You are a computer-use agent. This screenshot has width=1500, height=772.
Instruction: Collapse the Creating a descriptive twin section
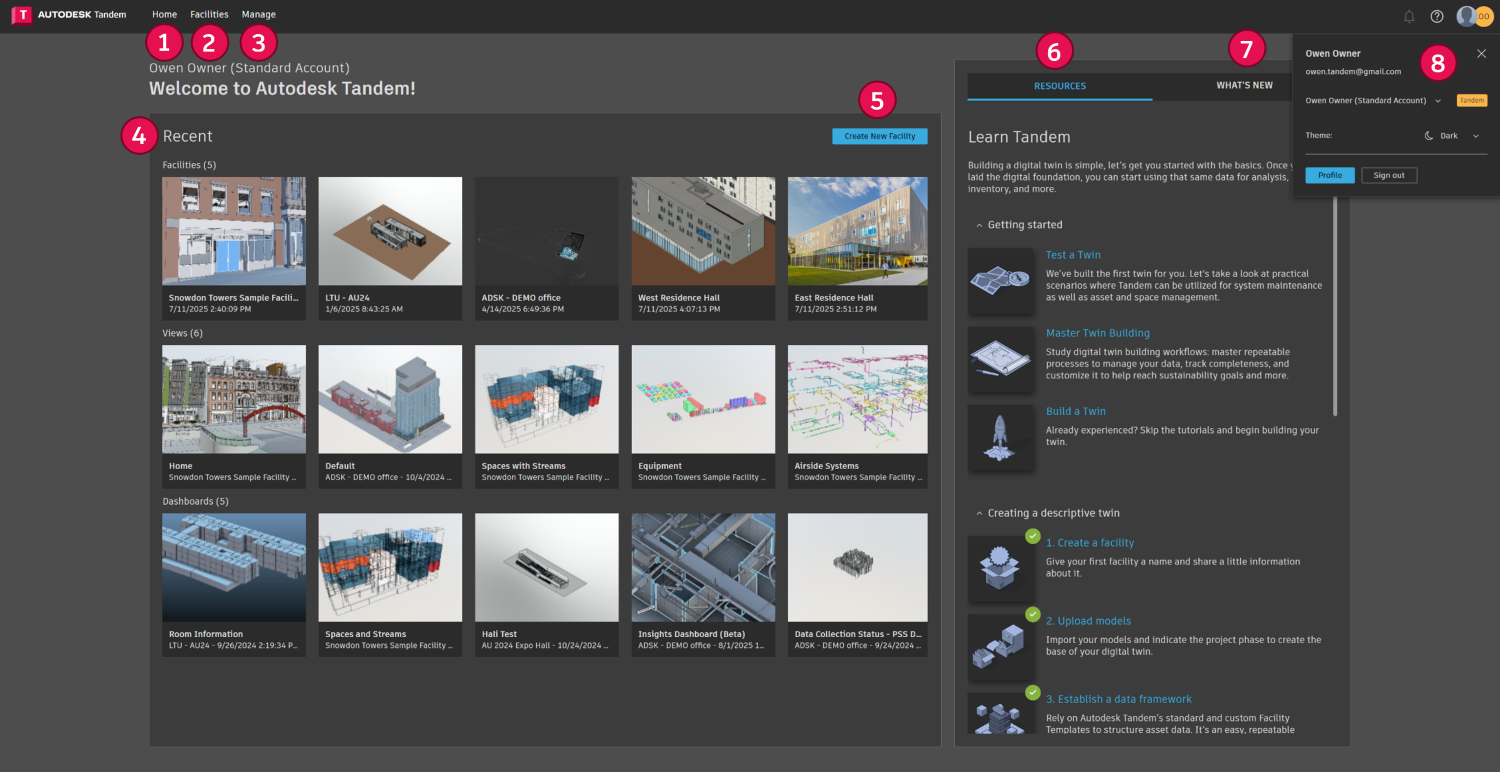click(979, 513)
